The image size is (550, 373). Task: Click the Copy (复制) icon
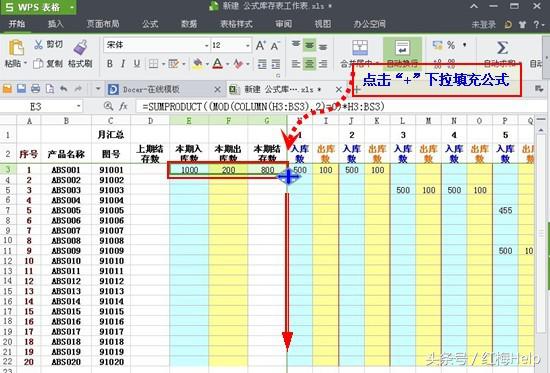click(38, 64)
